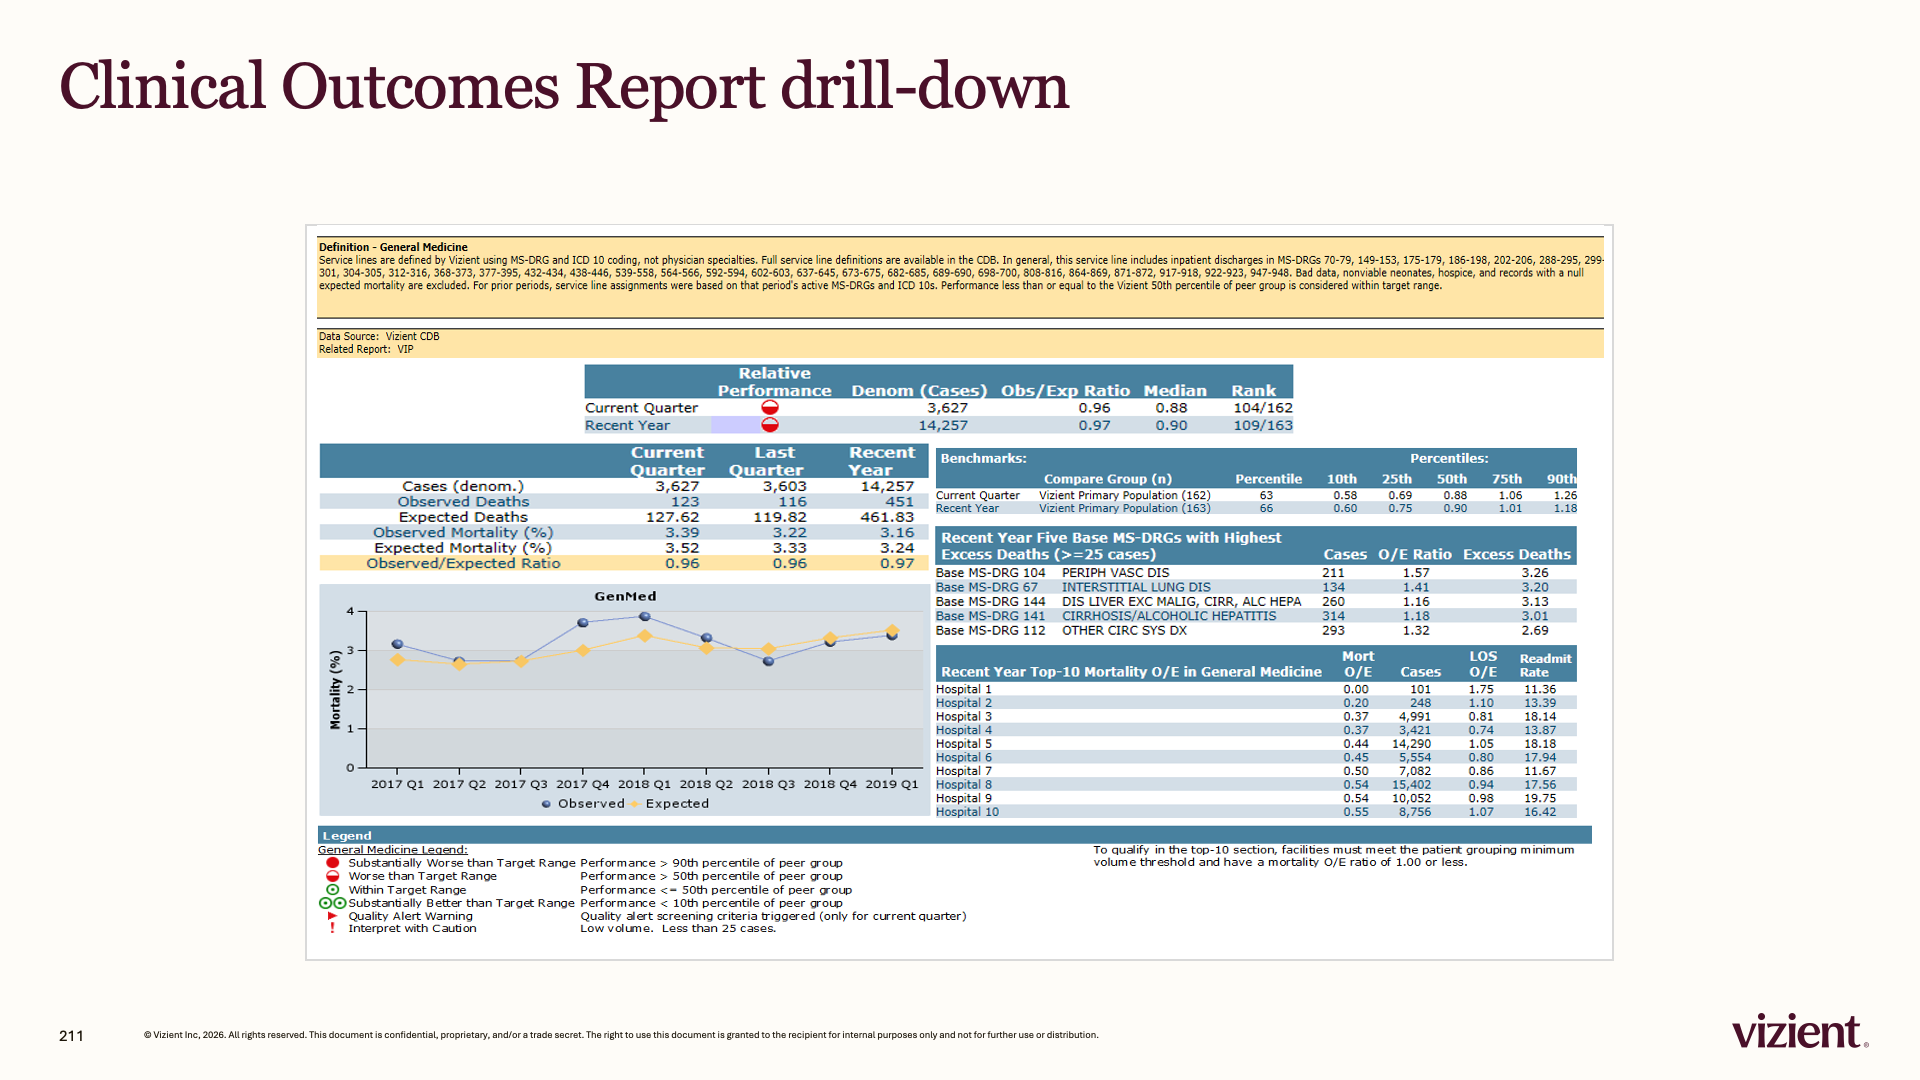The image size is (1920, 1080).
Task: Click the rank value "109/163"
Action: coord(1262,426)
